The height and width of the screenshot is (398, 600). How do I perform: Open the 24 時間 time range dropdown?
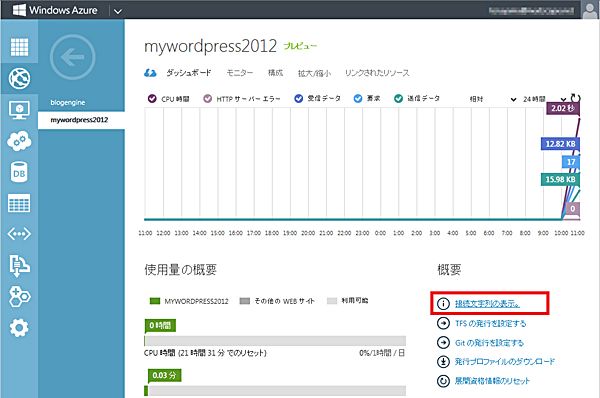(544, 99)
